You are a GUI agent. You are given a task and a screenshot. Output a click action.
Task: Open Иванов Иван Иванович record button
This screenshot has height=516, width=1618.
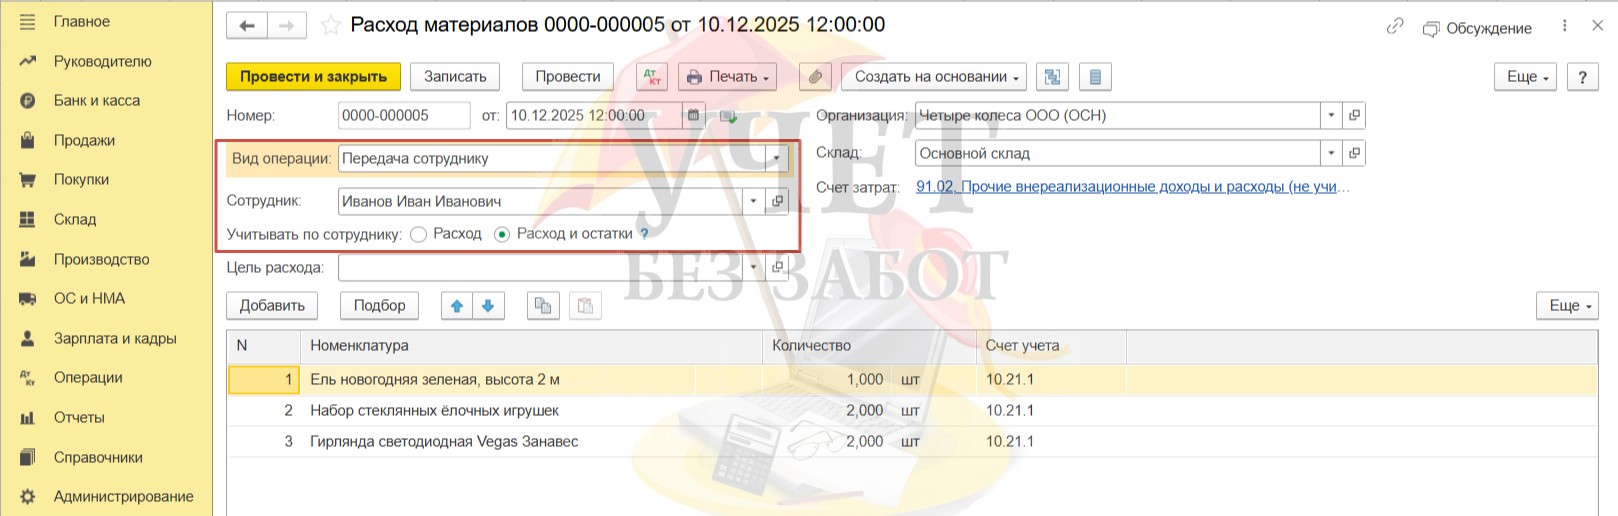click(777, 201)
